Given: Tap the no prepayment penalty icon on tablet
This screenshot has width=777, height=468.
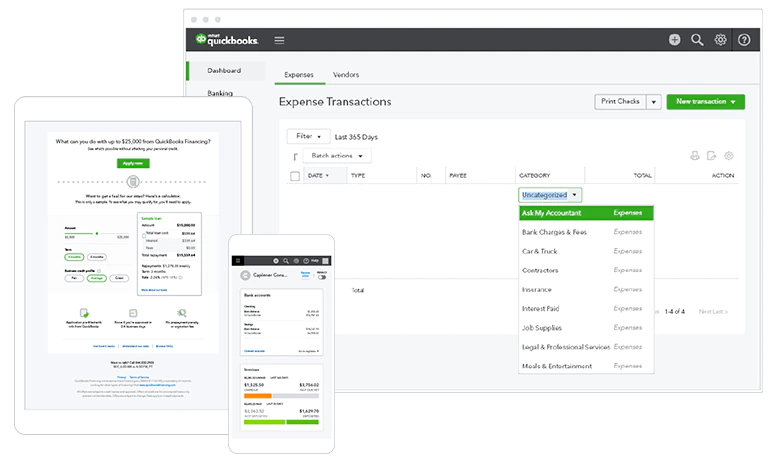Looking at the screenshot, I should coord(182,313).
